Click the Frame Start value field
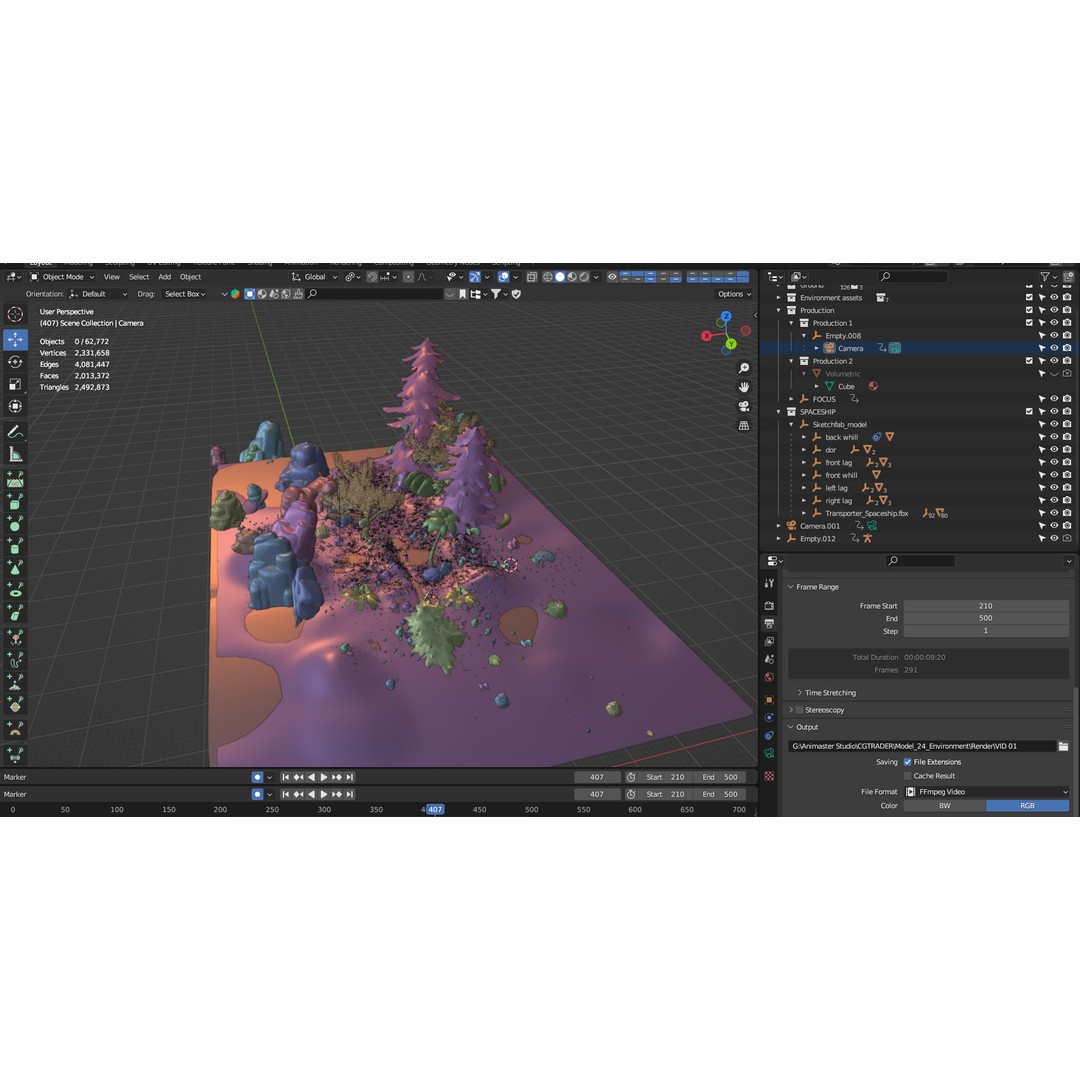The image size is (1080, 1080). point(986,605)
